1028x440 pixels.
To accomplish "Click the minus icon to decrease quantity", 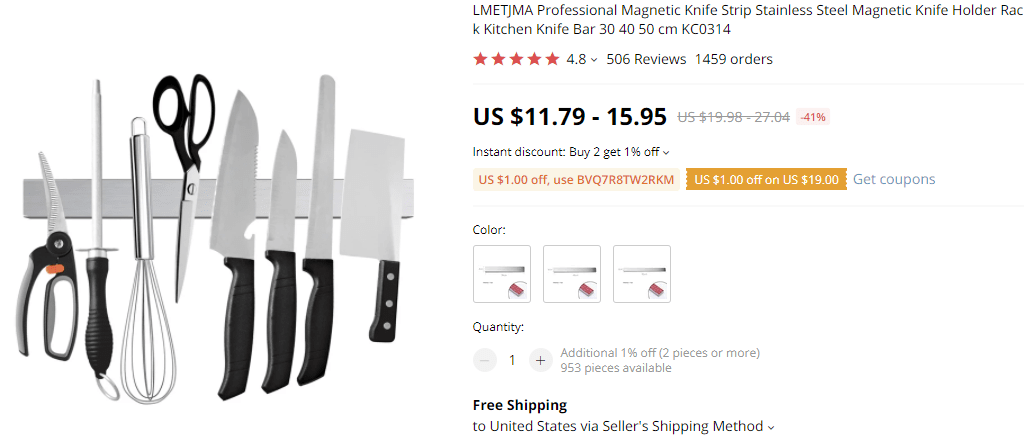I will click(485, 360).
